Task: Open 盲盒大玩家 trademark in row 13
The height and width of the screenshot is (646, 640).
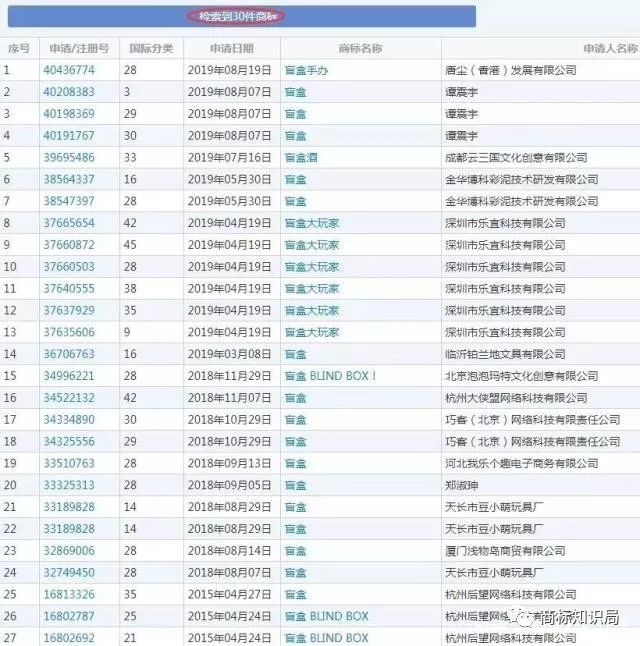Action: pos(312,332)
